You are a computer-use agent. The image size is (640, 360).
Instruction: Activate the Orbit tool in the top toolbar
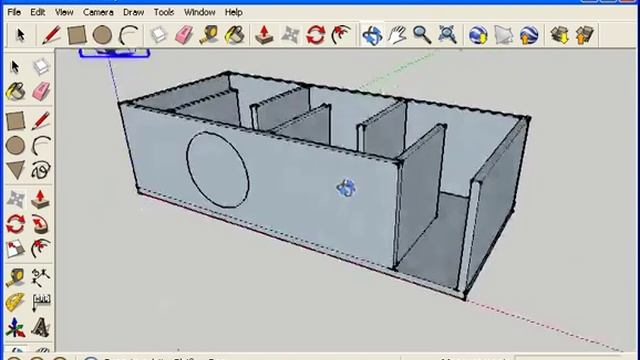[x=372, y=35]
